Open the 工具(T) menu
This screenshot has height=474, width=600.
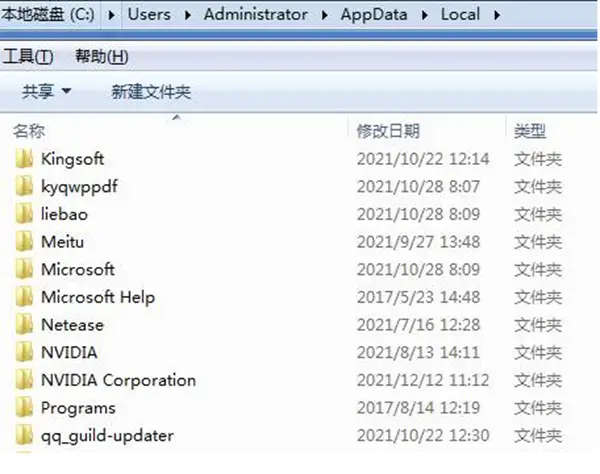tap(28, 57)
